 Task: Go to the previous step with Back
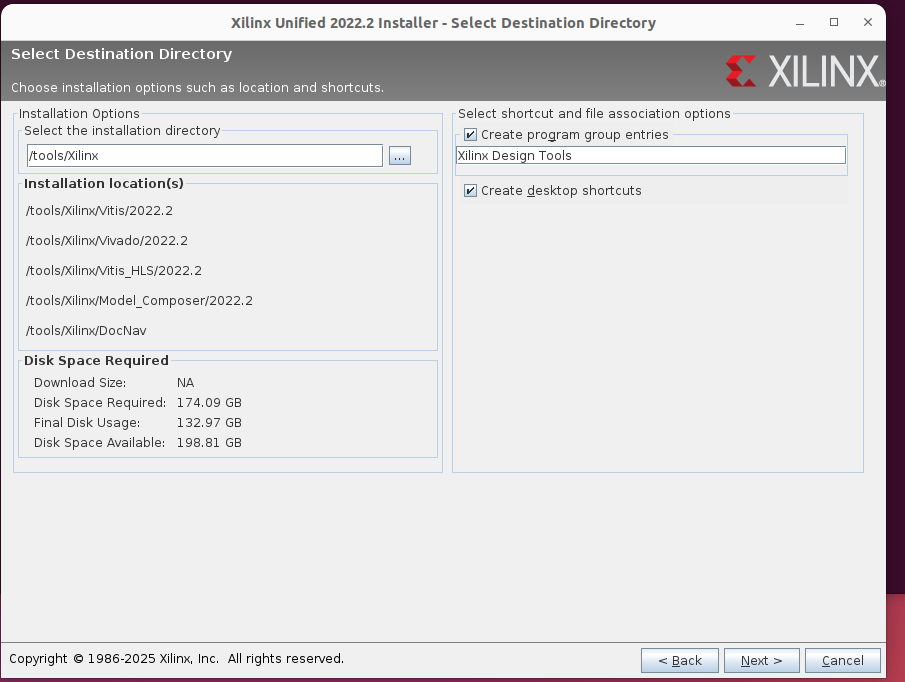coord(680,660)
